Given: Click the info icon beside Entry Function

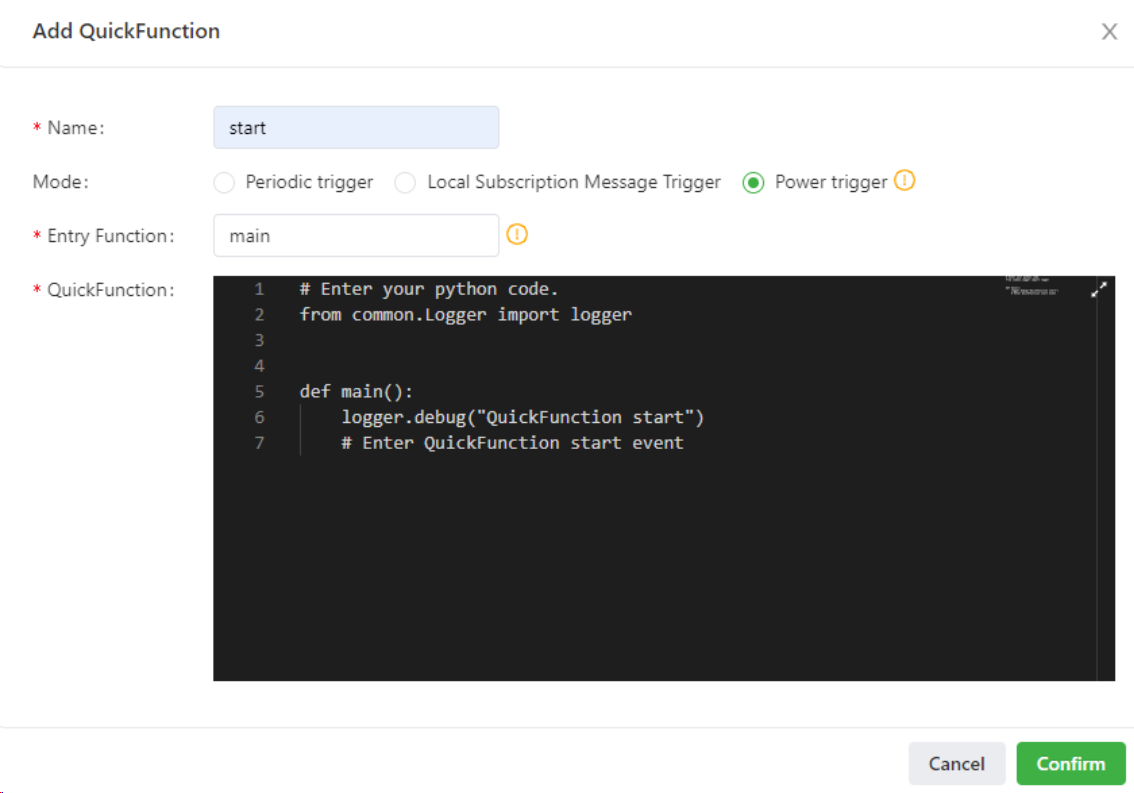Looking at the screenshot, I should (x=517, y=235).
